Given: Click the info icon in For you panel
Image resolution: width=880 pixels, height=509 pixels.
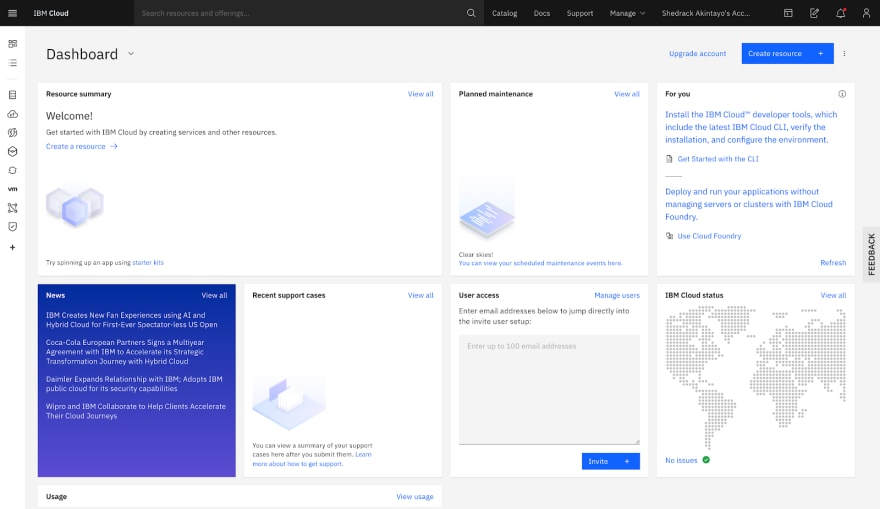Looking at the screenshot, I should [842, 94].
